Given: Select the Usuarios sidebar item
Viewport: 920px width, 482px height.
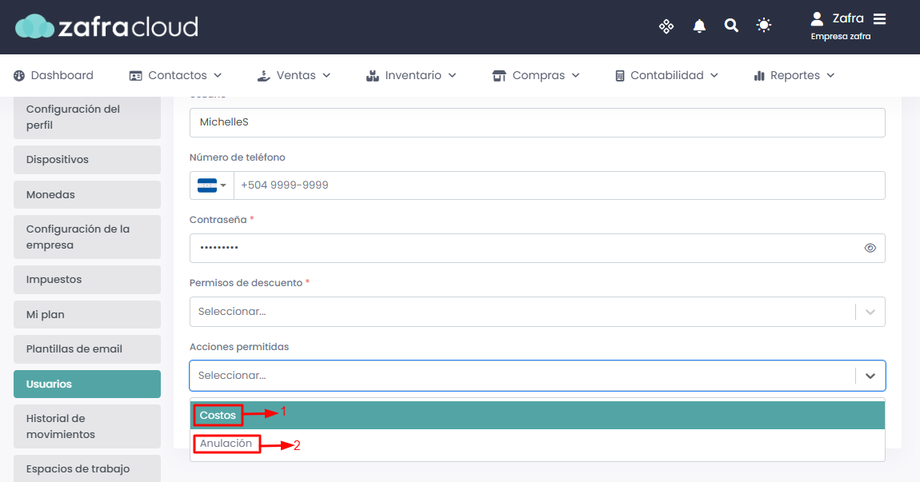Looking at the screenshot, I should pos(87,384).
